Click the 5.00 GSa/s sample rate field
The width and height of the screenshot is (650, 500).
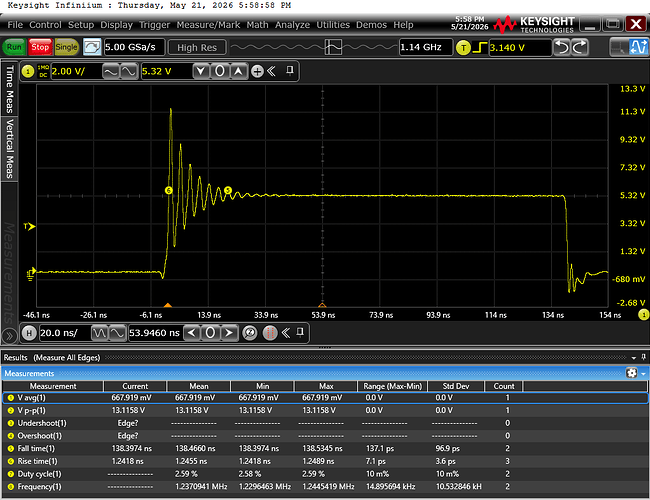(134, 47)
